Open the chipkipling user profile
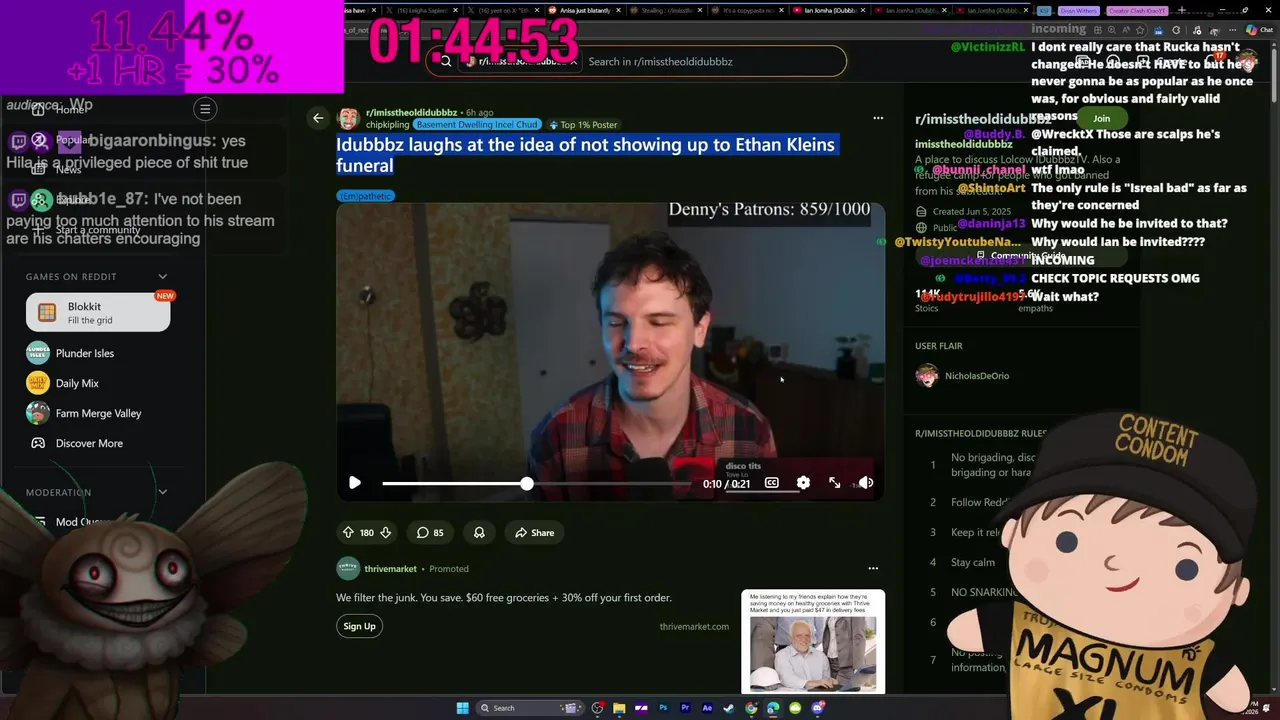 point(387,125)
